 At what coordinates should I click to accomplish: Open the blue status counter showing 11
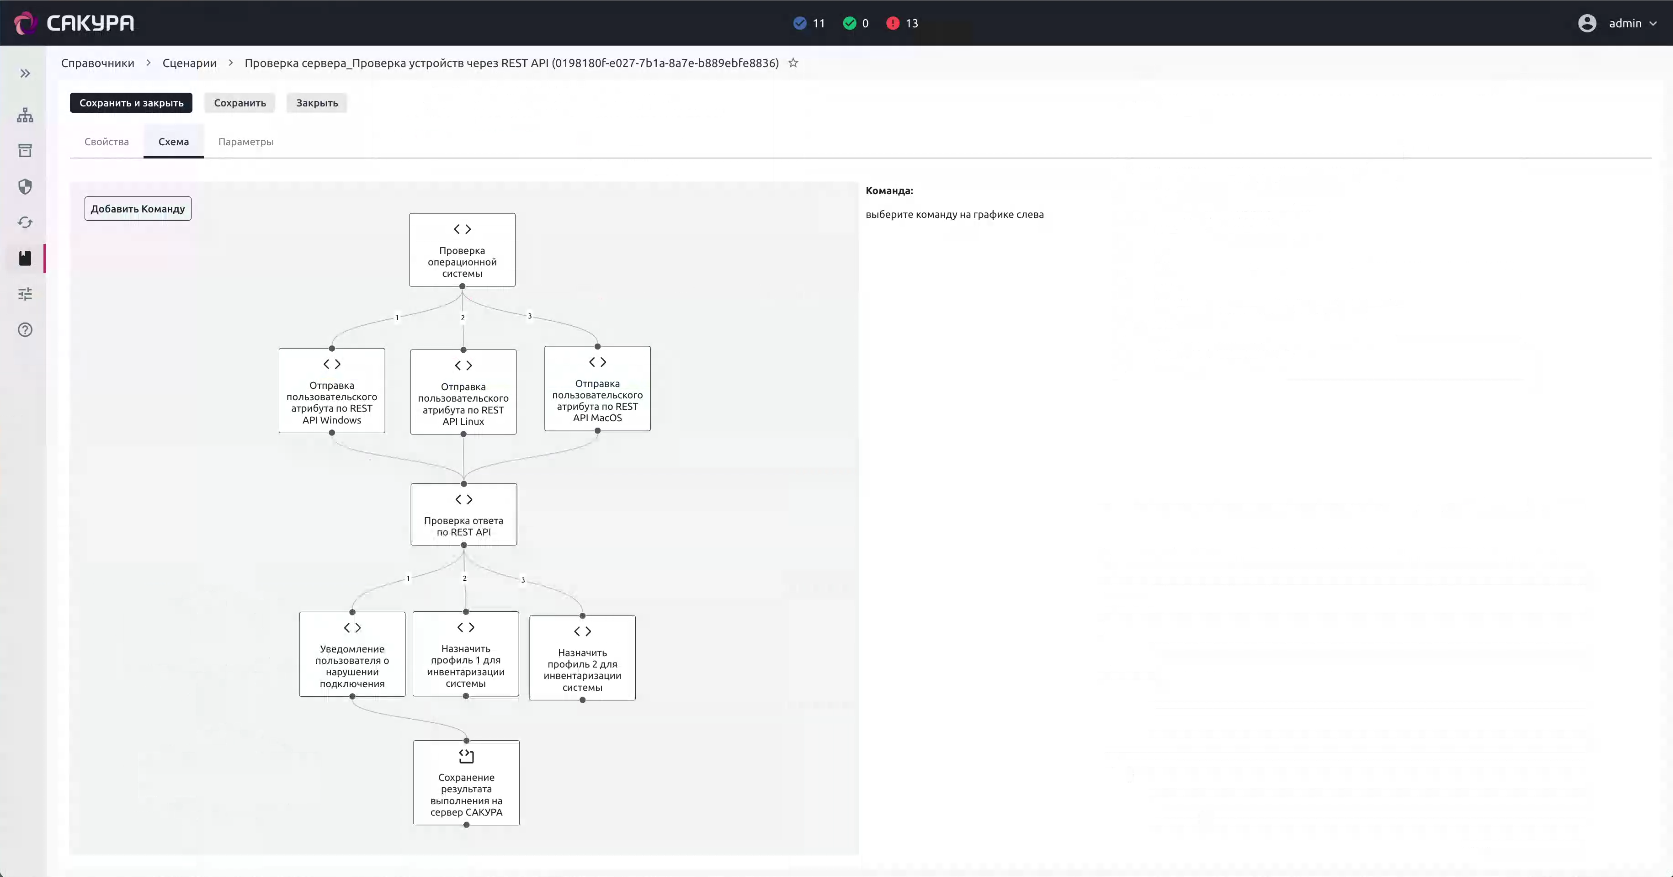coord(809,23)
